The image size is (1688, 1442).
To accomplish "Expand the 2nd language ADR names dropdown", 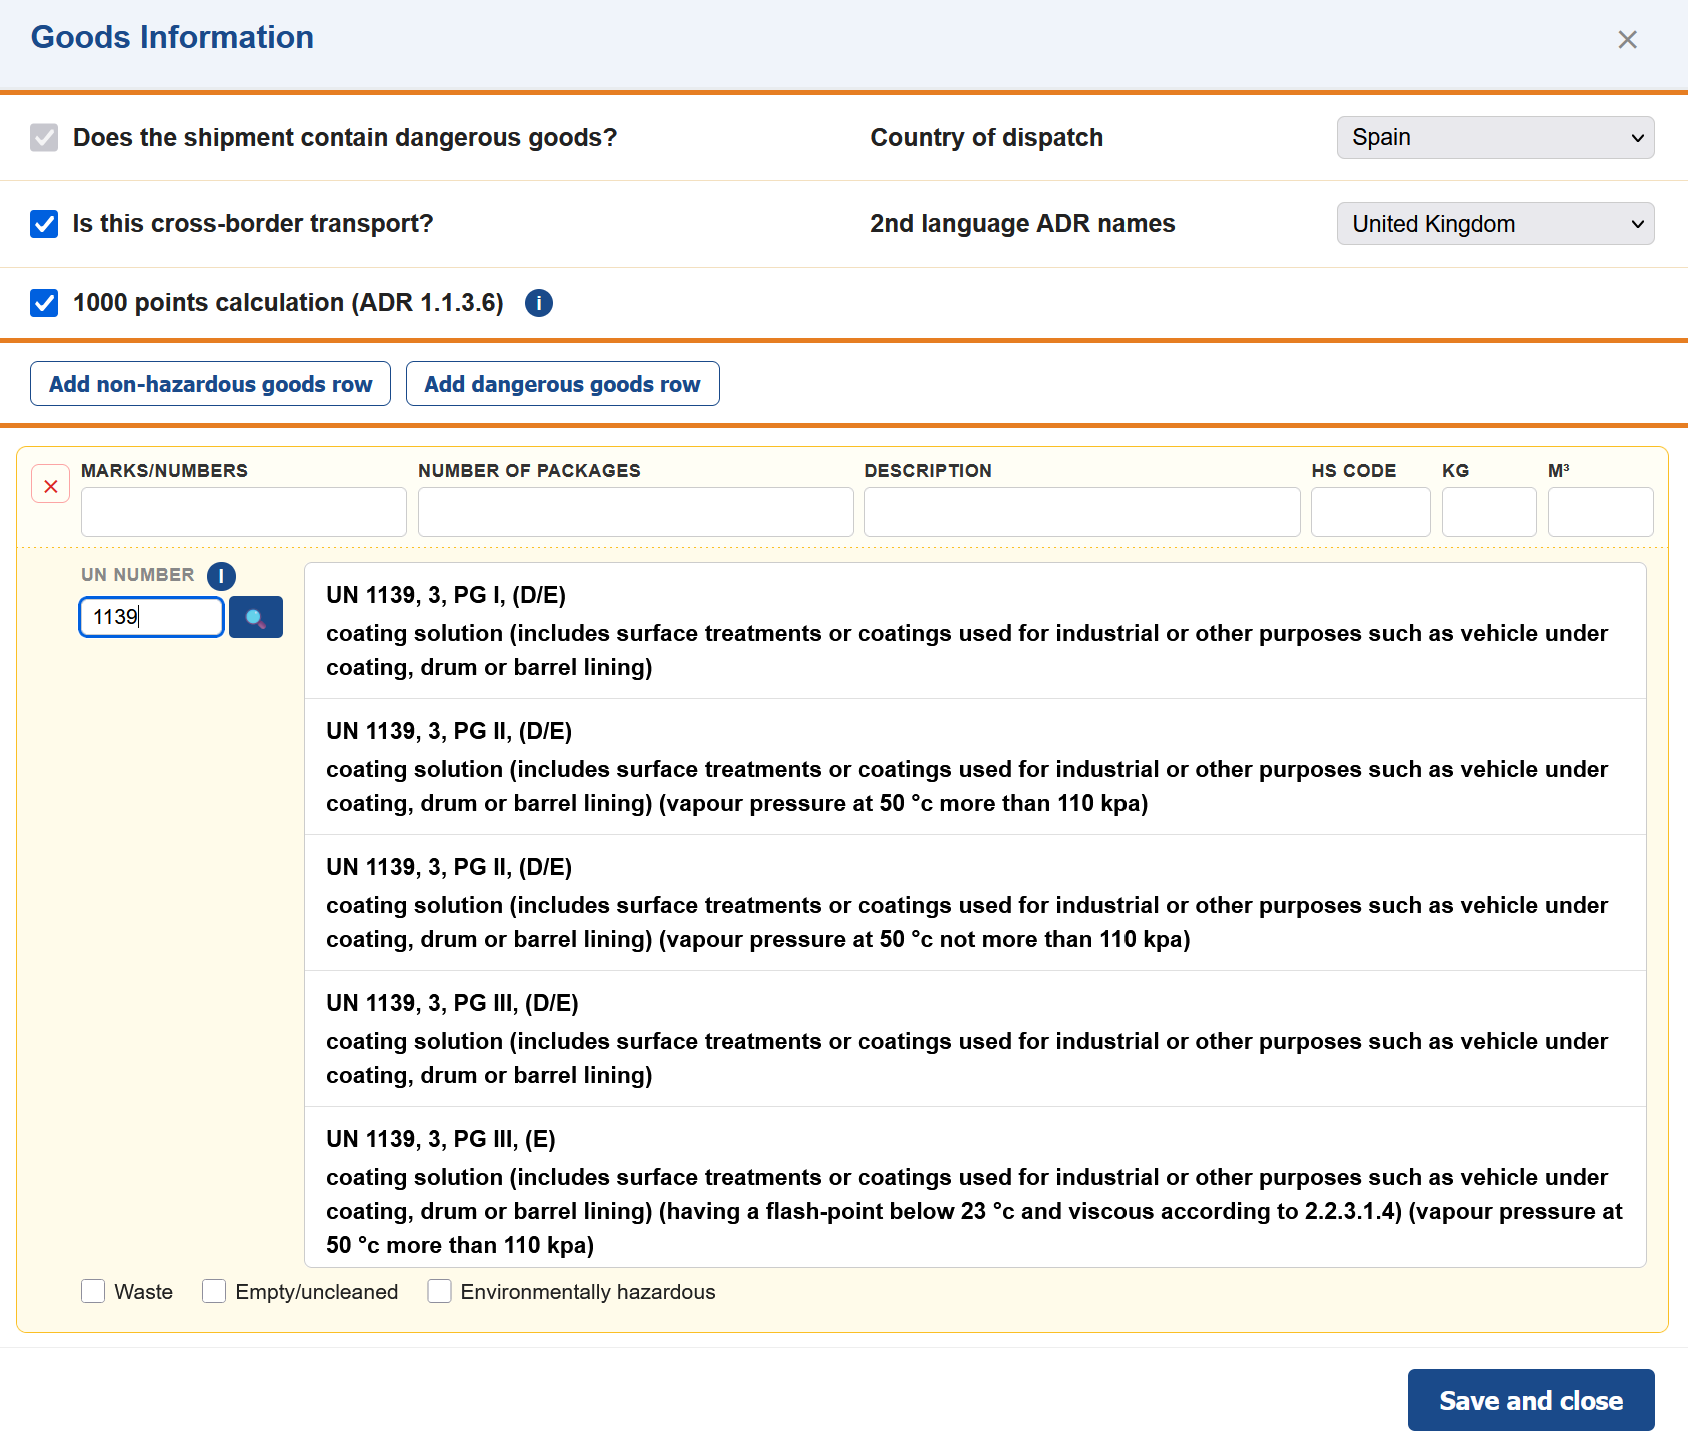I will [x=1494, y=224].
